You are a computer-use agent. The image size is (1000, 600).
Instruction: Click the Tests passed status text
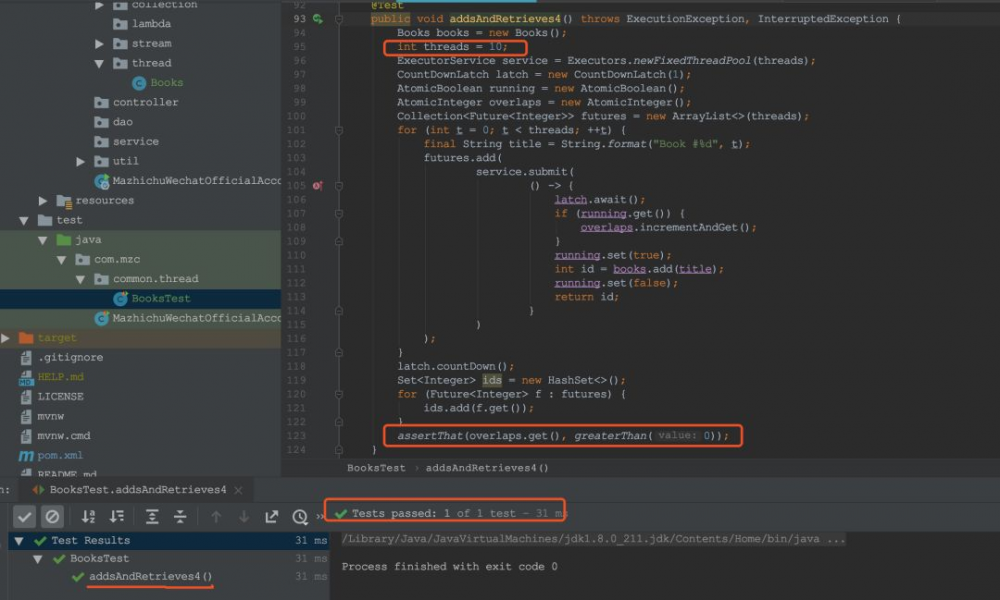click(x=457, y=513)
